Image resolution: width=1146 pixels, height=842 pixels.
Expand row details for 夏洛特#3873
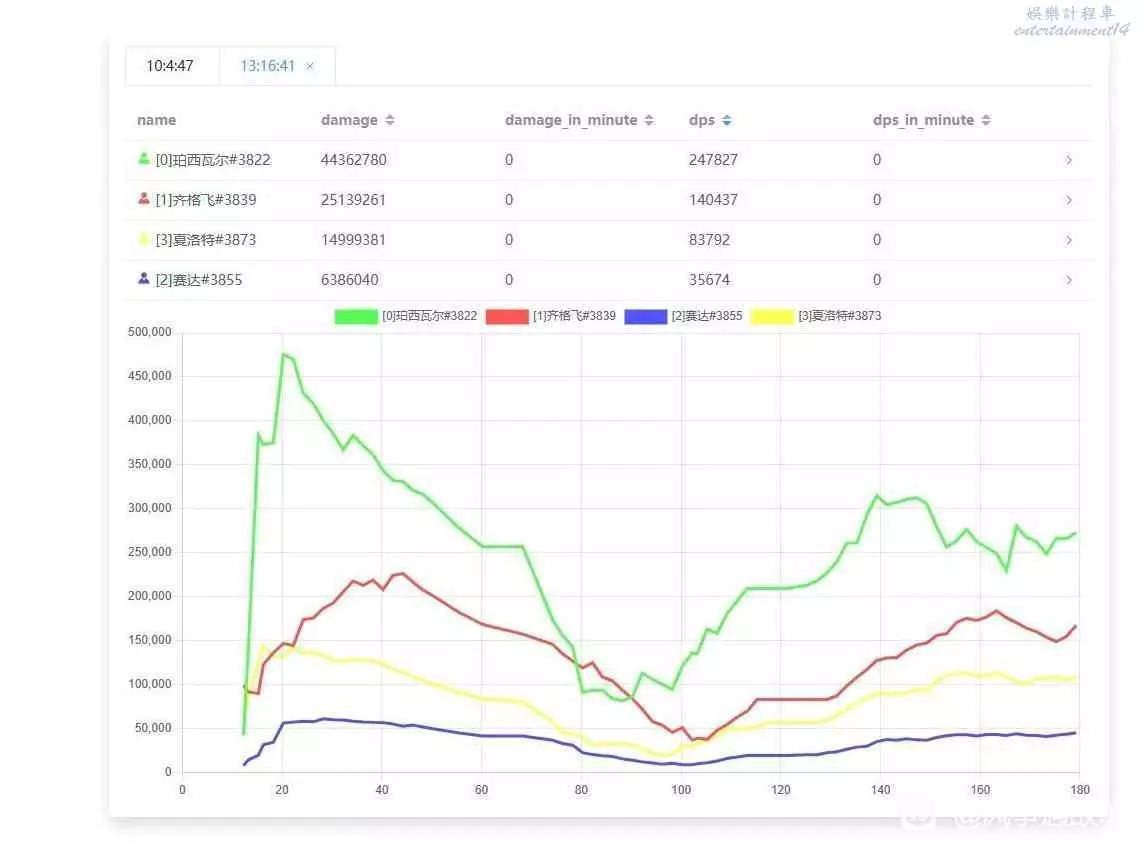(x=1068, y=240)
